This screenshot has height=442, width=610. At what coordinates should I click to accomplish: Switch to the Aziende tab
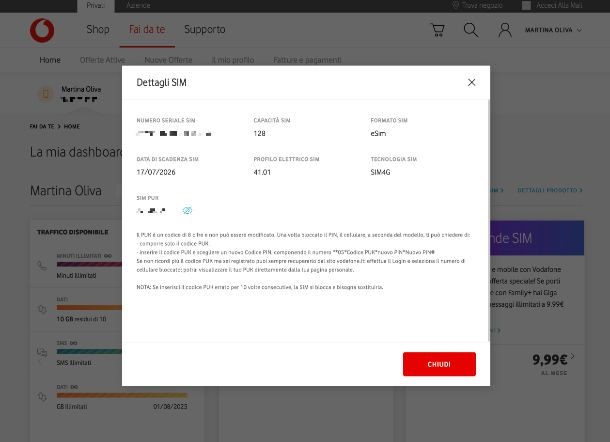click(x=138, y=5)
